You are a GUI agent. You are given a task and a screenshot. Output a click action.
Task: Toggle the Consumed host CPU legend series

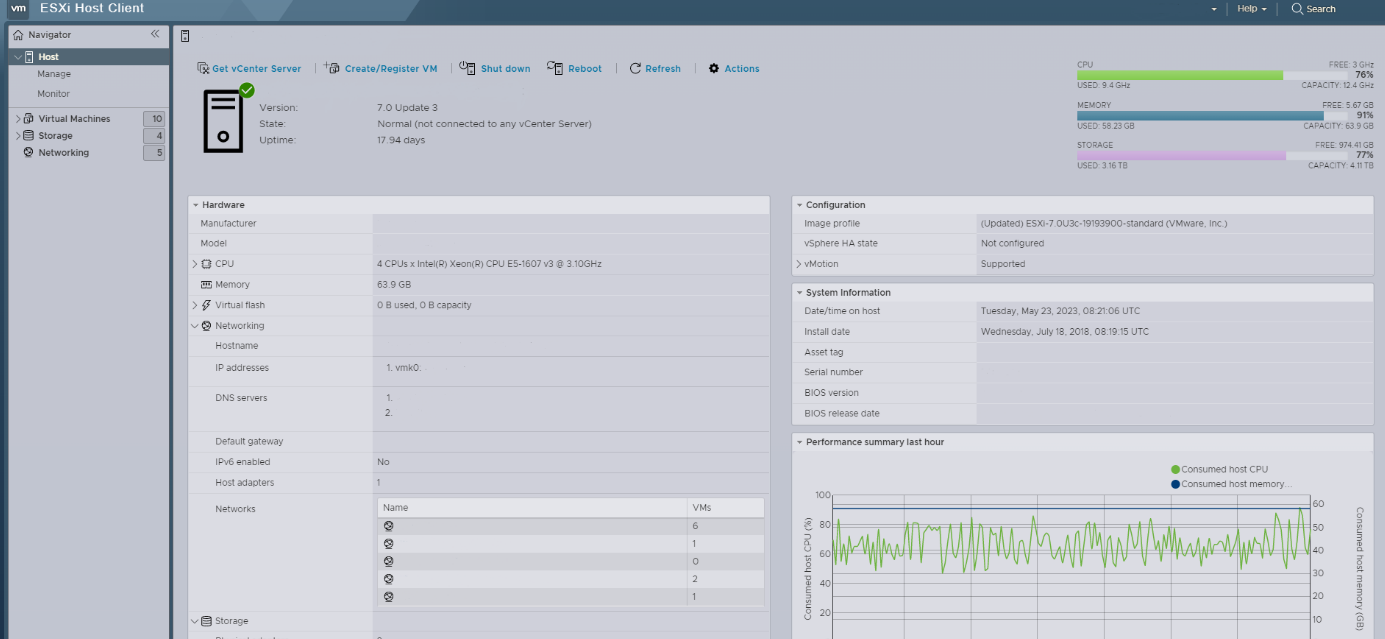click(x=1220, y=469)
